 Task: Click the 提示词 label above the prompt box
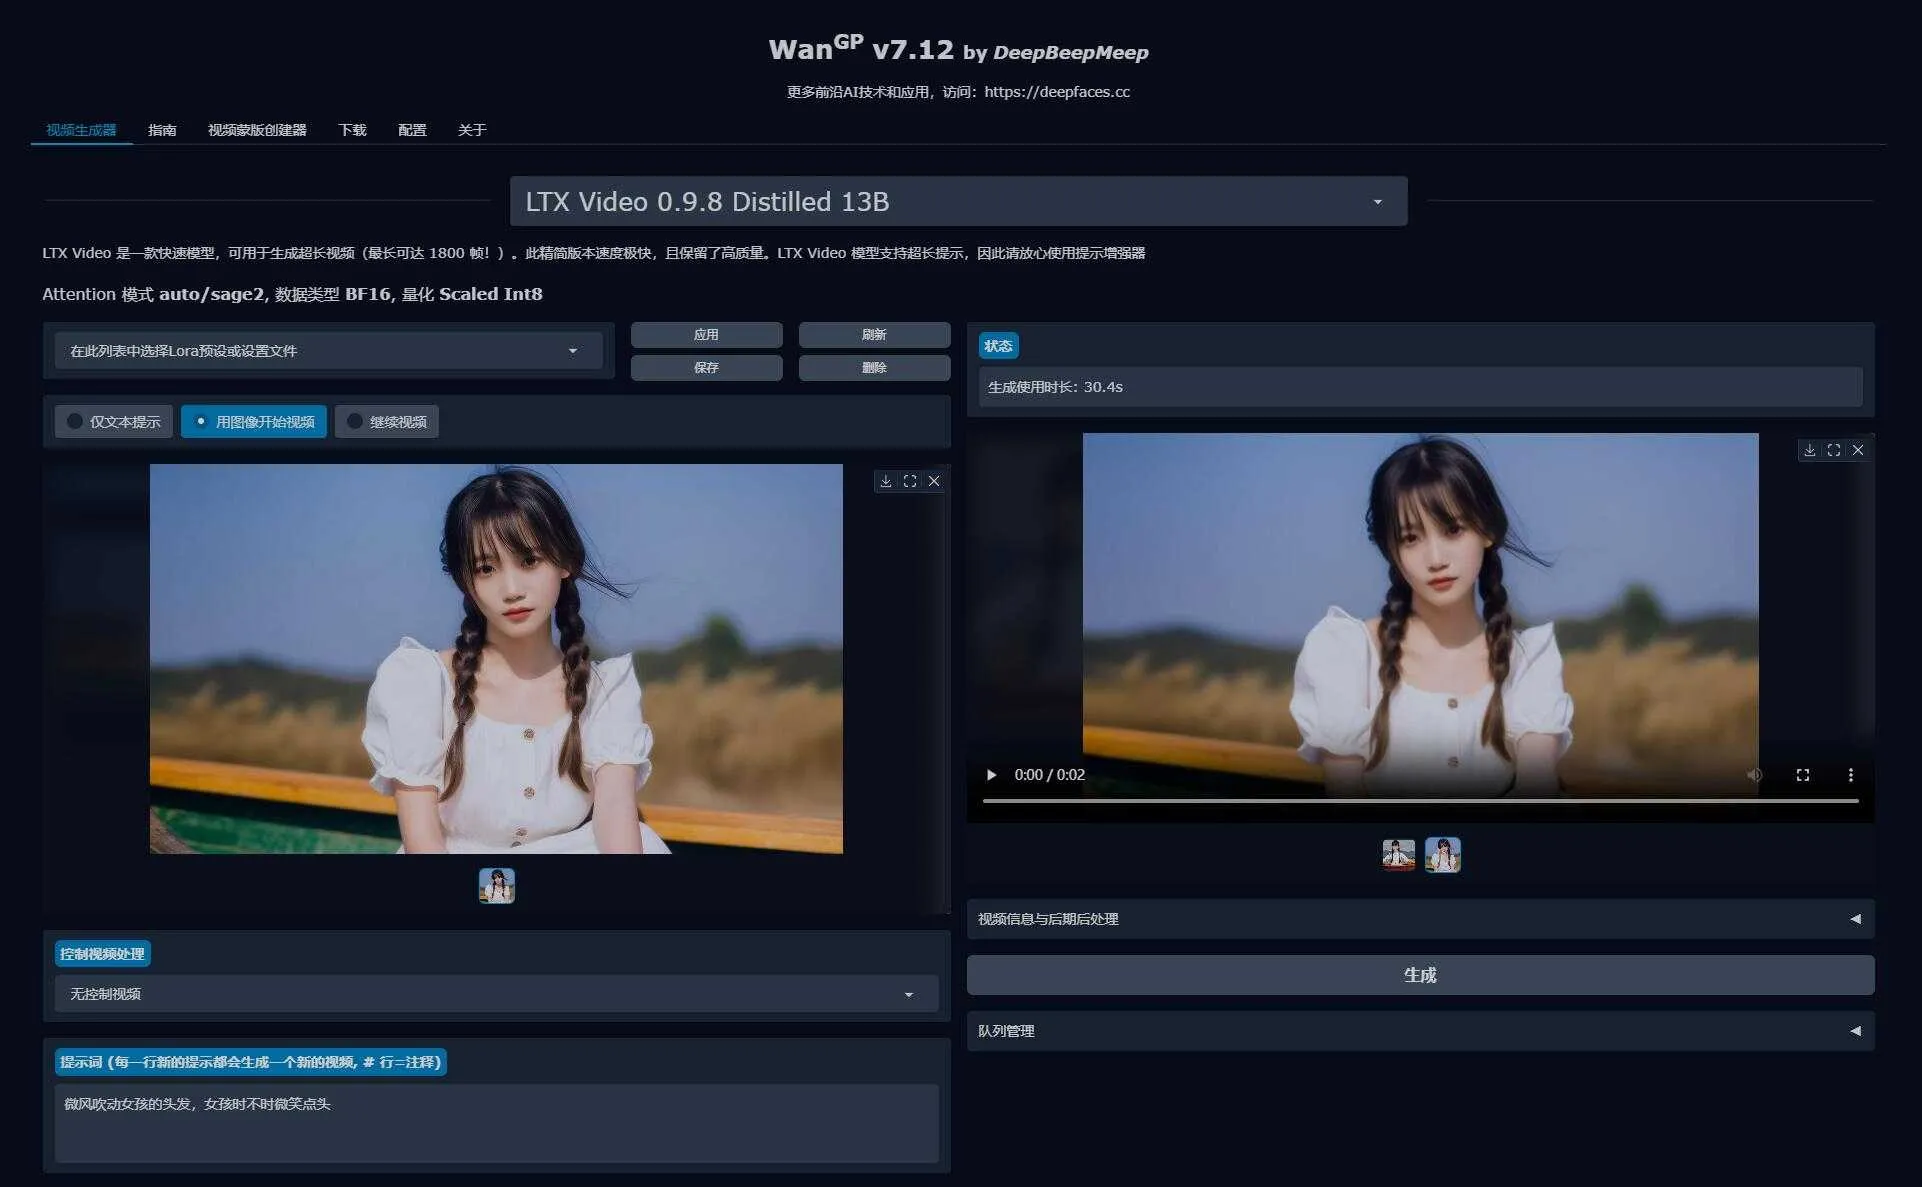pos(250,1062)
